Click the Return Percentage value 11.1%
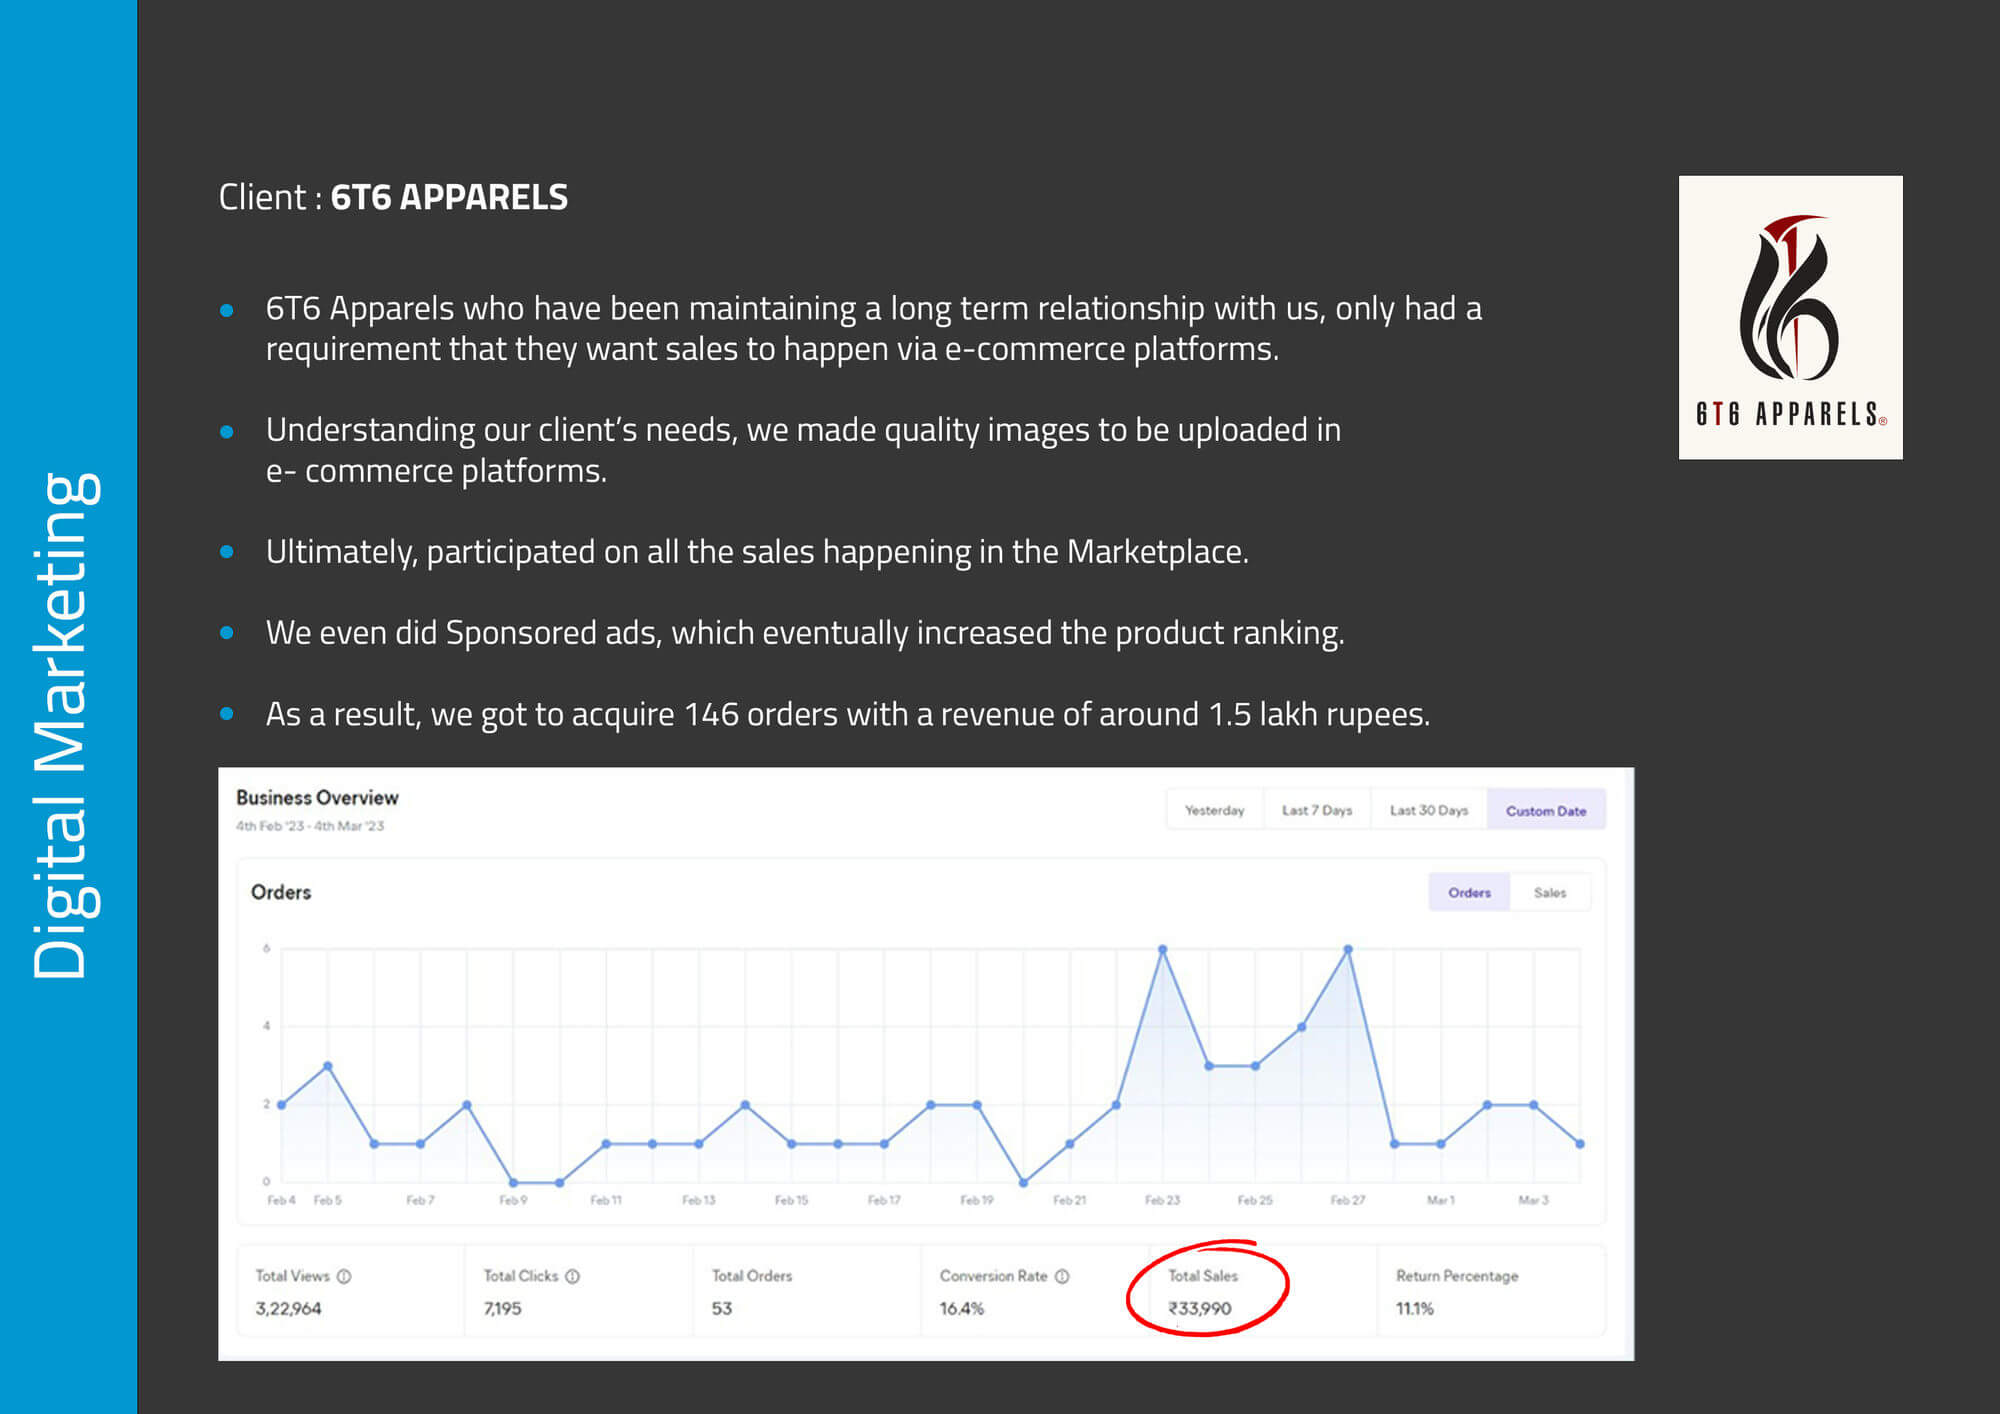The image size is (2000, 1414). coord(1415,1308)
